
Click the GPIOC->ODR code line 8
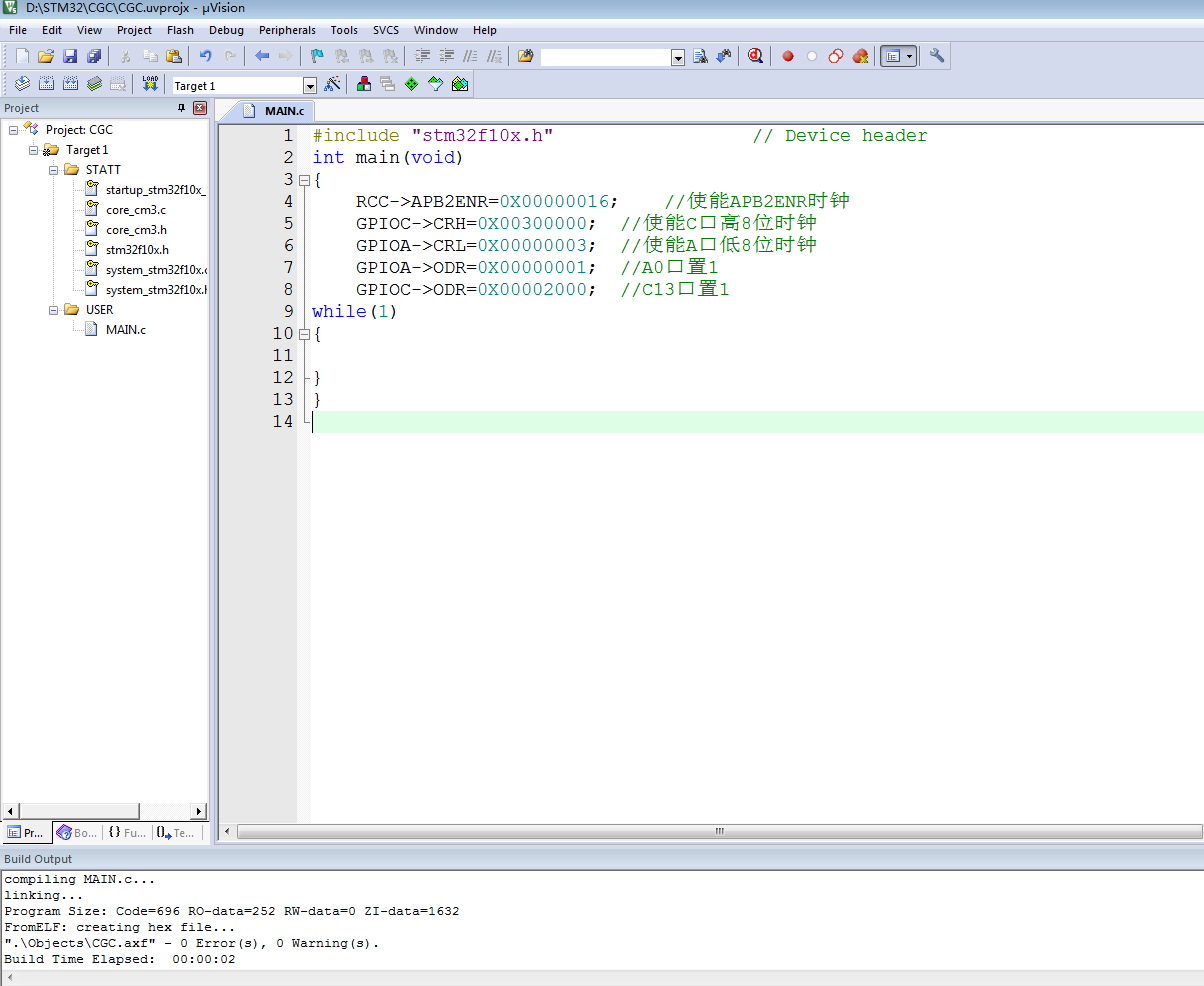542,290
